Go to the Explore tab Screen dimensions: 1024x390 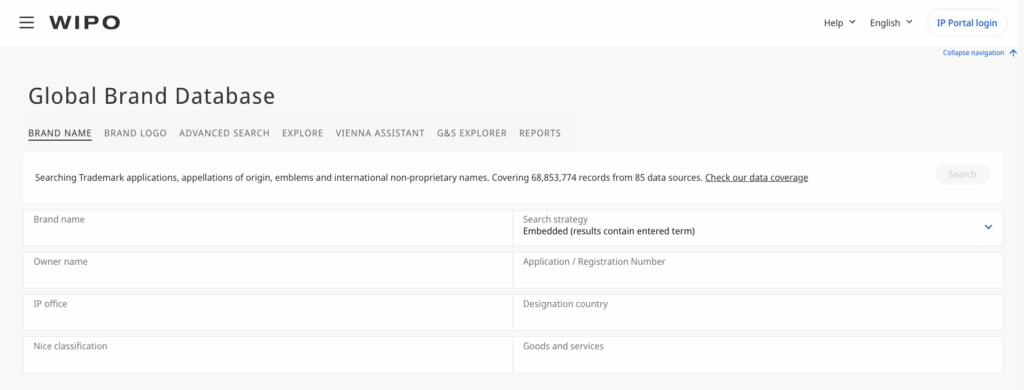point(302,133)
